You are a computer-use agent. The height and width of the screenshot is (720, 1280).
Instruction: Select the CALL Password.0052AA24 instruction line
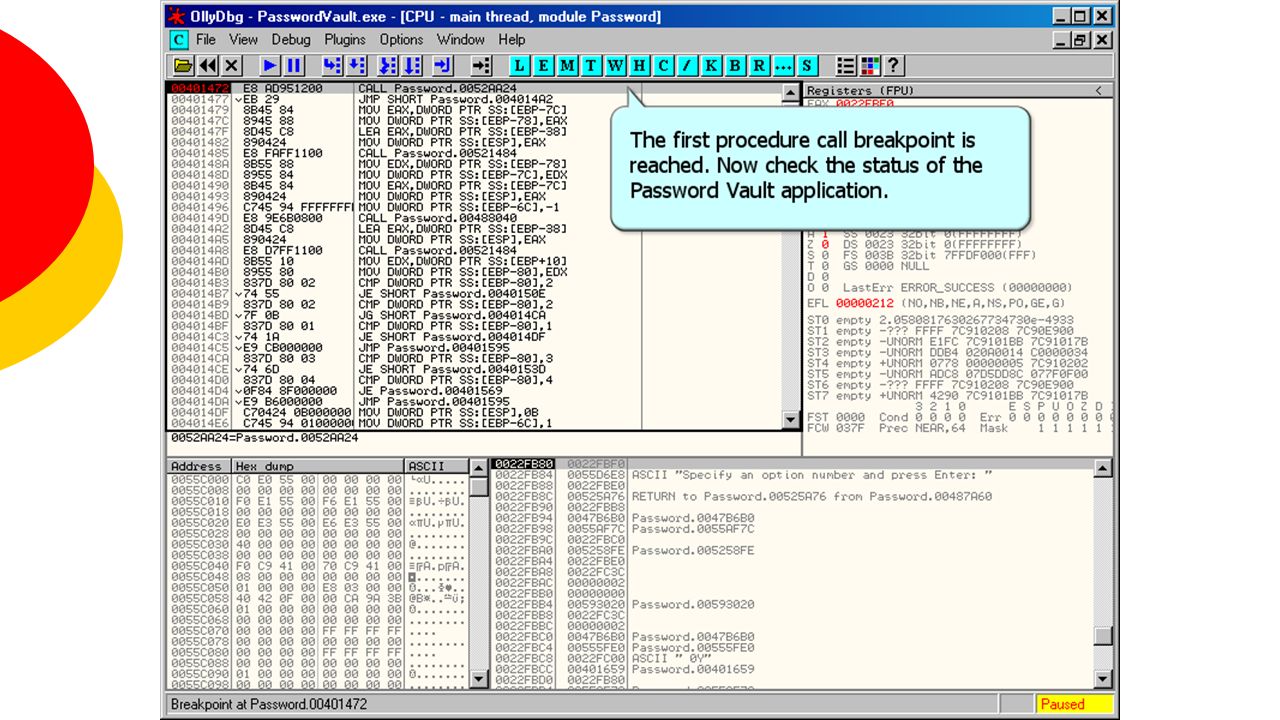tap(474, 89)
